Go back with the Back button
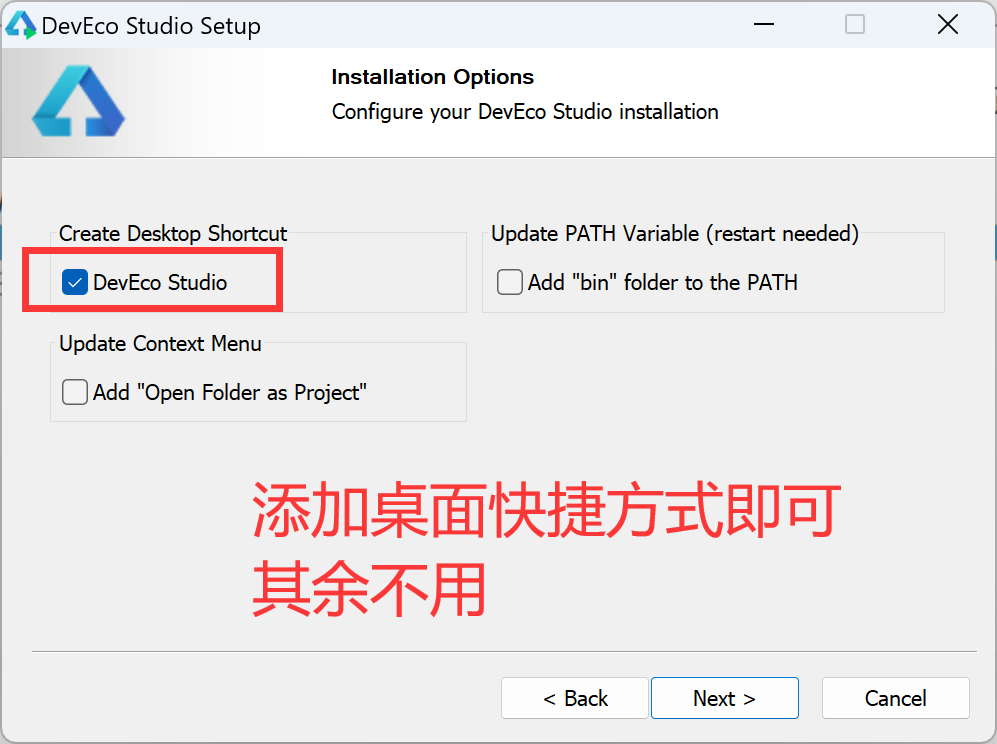The width and height of the screenshot is (997, 744). click(575, 698)
